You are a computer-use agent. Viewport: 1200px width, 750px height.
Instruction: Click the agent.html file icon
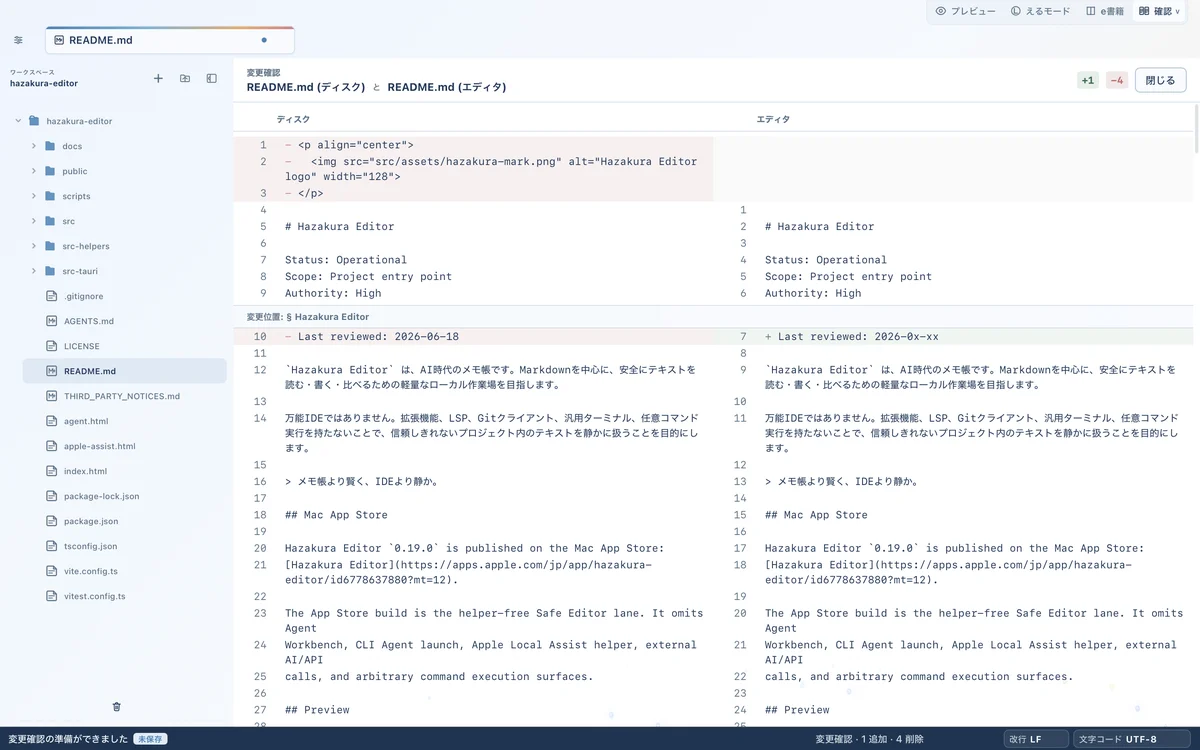[x=52, y=421]
